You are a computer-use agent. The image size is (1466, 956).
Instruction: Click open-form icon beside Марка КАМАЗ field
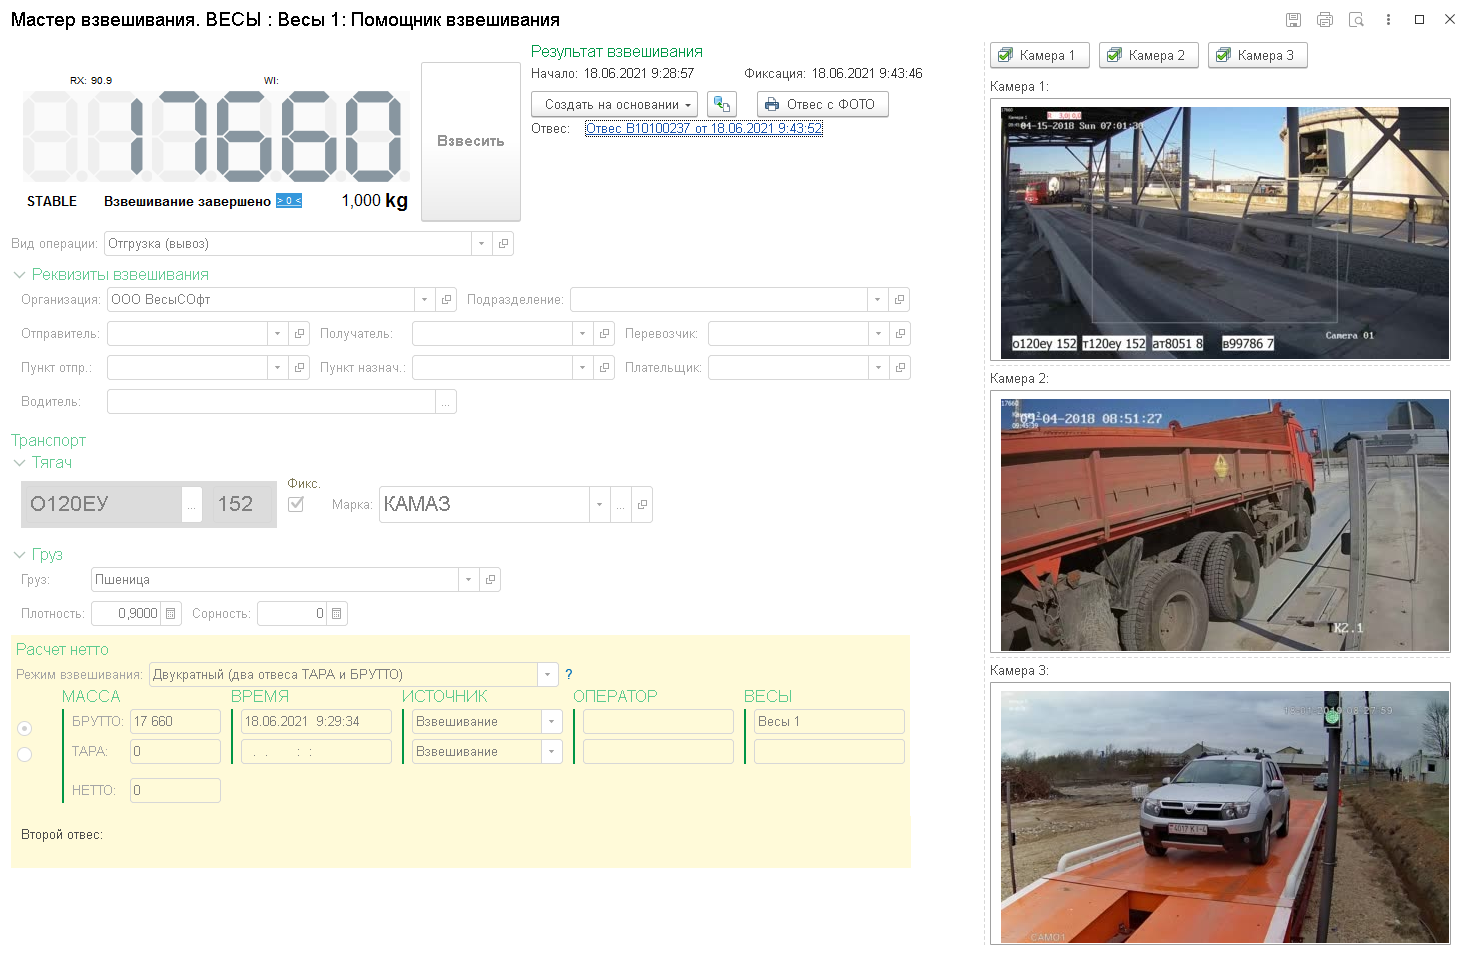coord(643,505)
